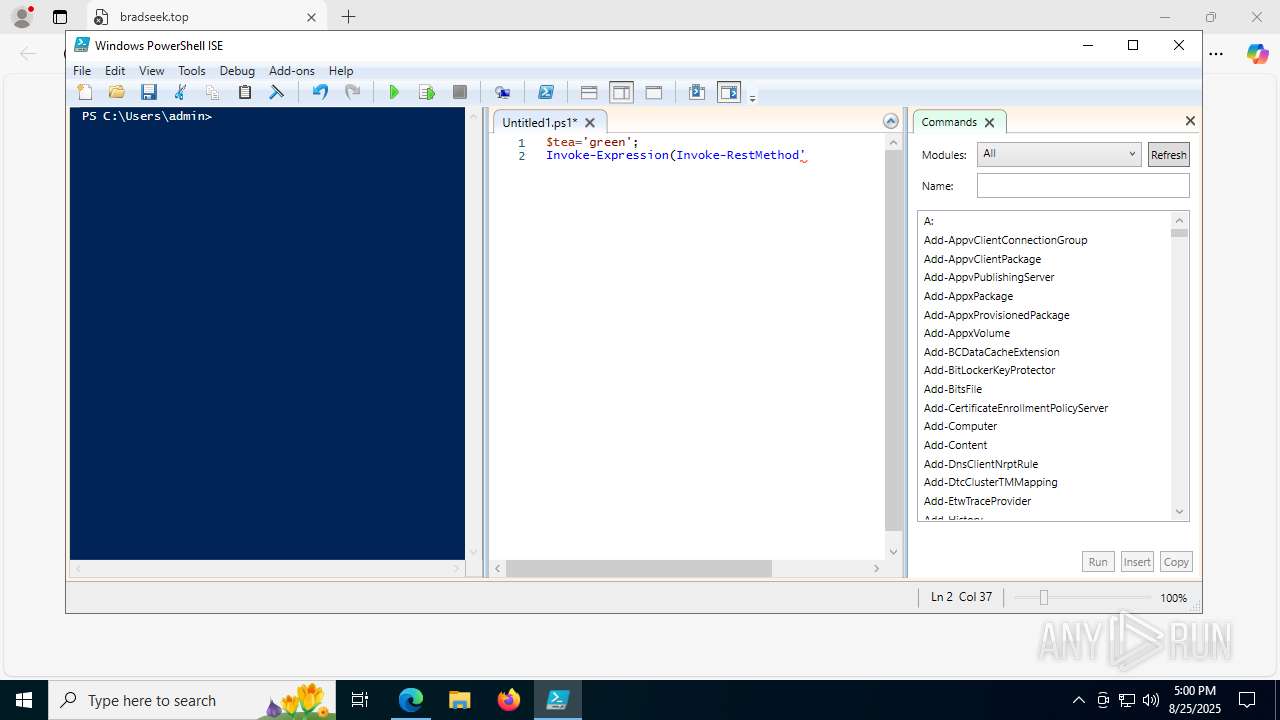
Task: Show Command Window icon
Action: coord(697,92)
